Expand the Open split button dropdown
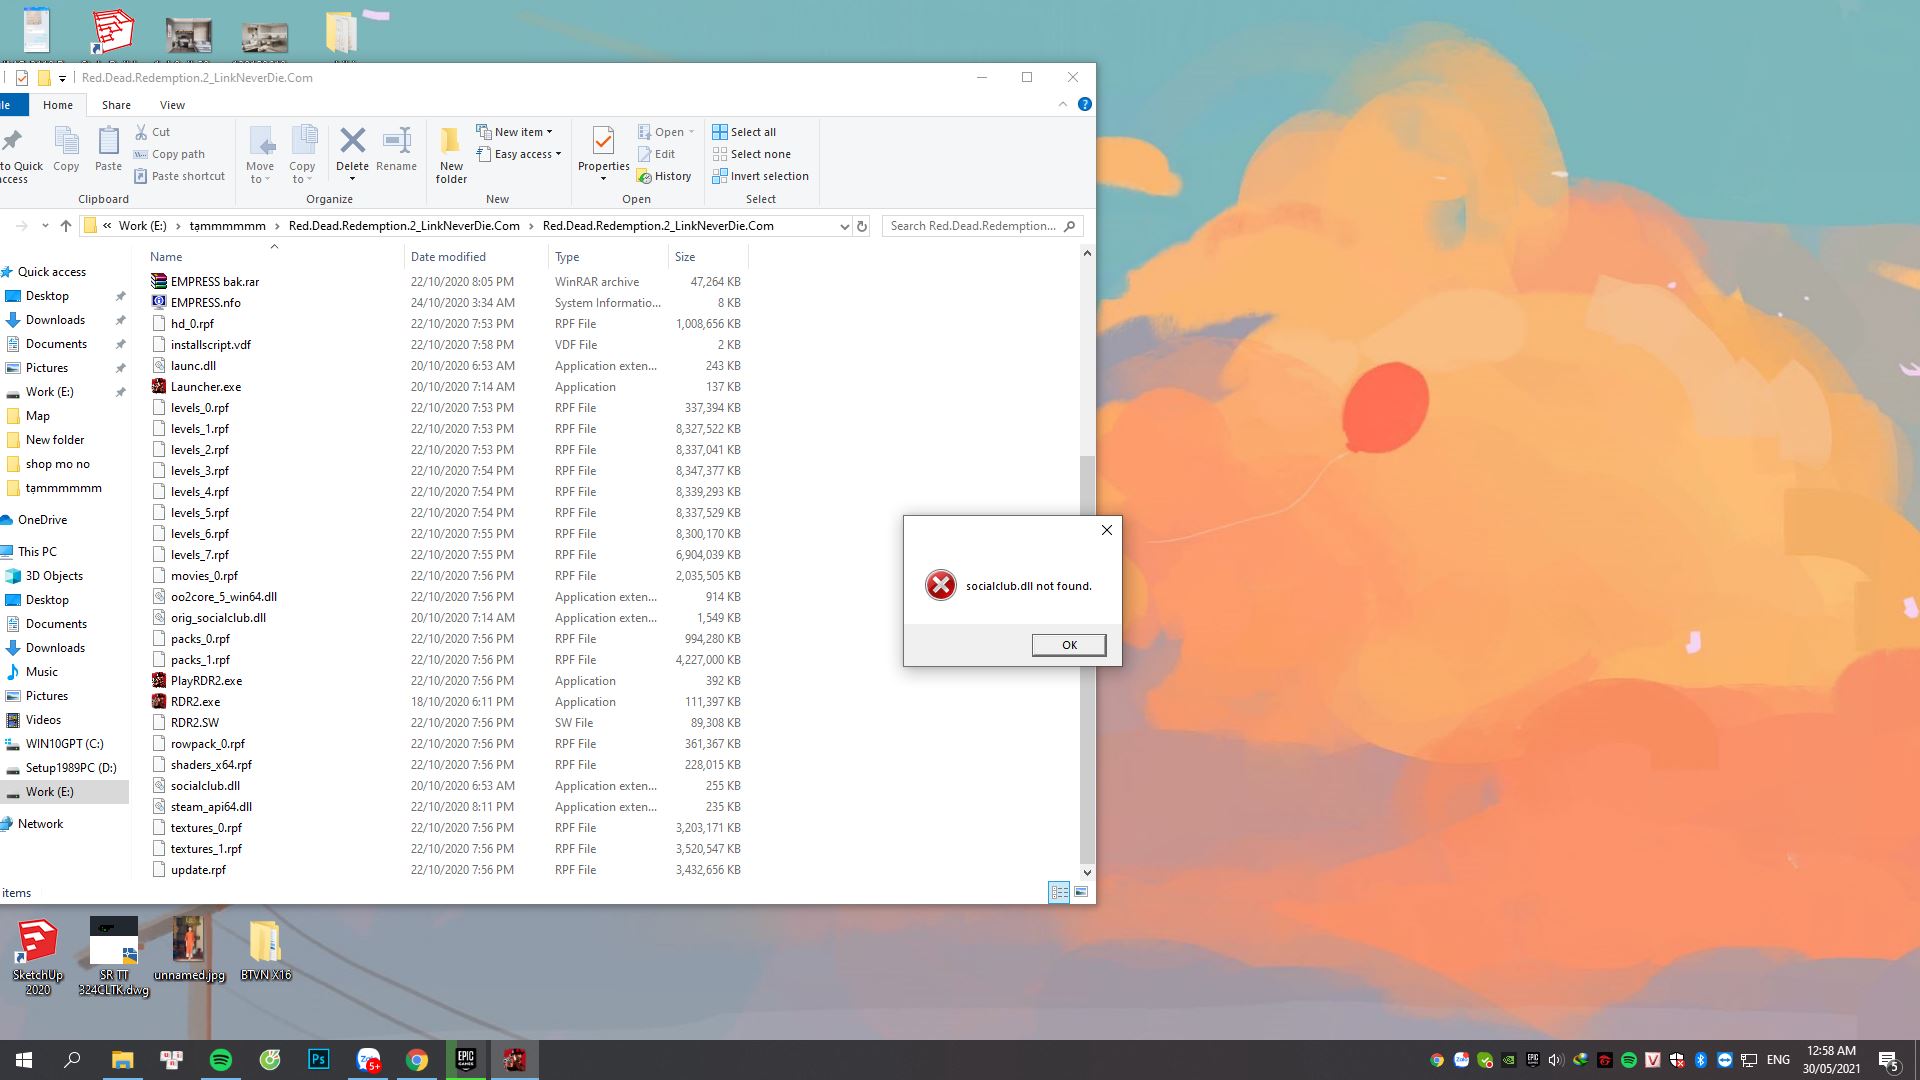Screen dimensions: 1920x1080 [691, 132]
